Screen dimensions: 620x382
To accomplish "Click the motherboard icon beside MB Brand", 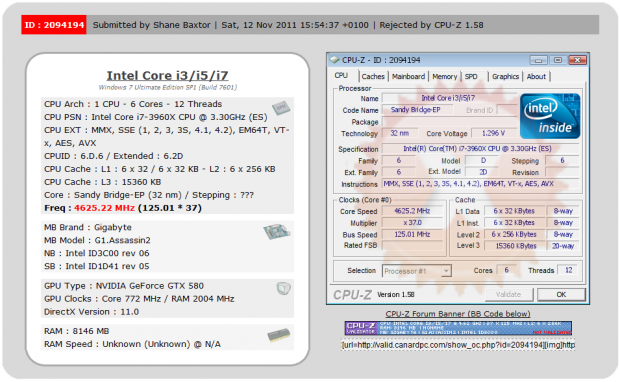I will (x=277, y=231).
